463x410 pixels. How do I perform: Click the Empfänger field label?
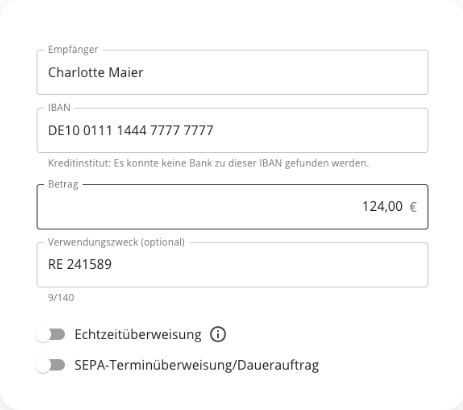[73, 50]
